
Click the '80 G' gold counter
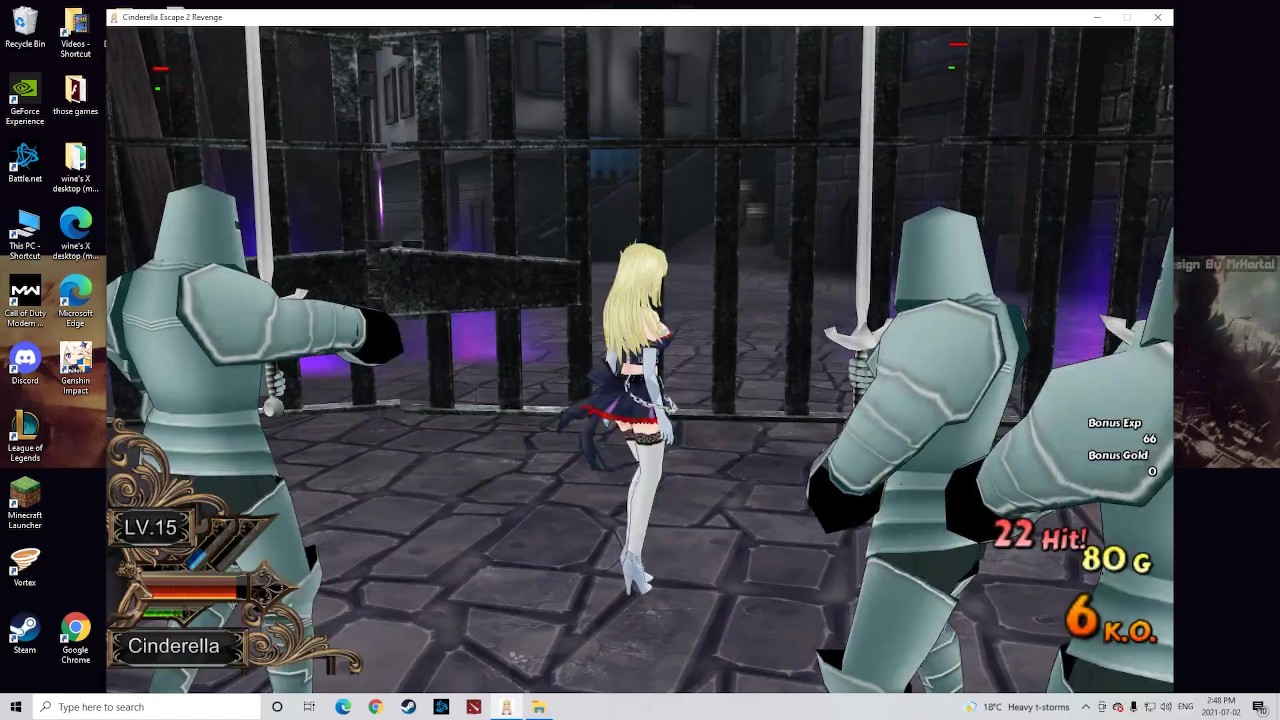(1116, 560)
